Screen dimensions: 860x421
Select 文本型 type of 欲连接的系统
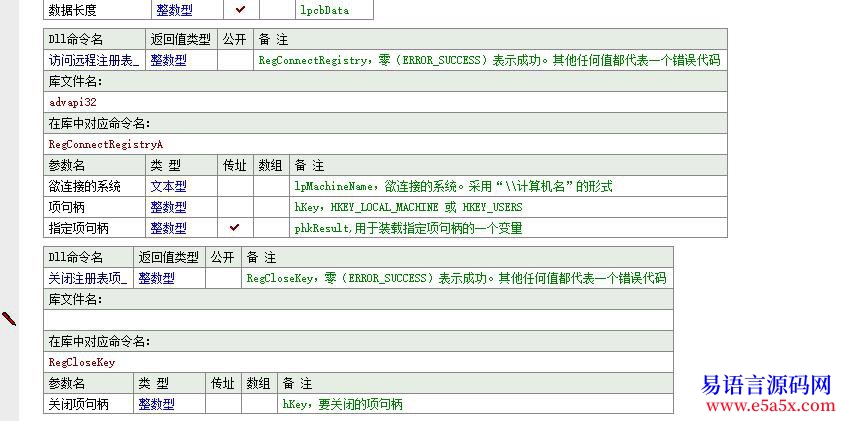(168, 186)
